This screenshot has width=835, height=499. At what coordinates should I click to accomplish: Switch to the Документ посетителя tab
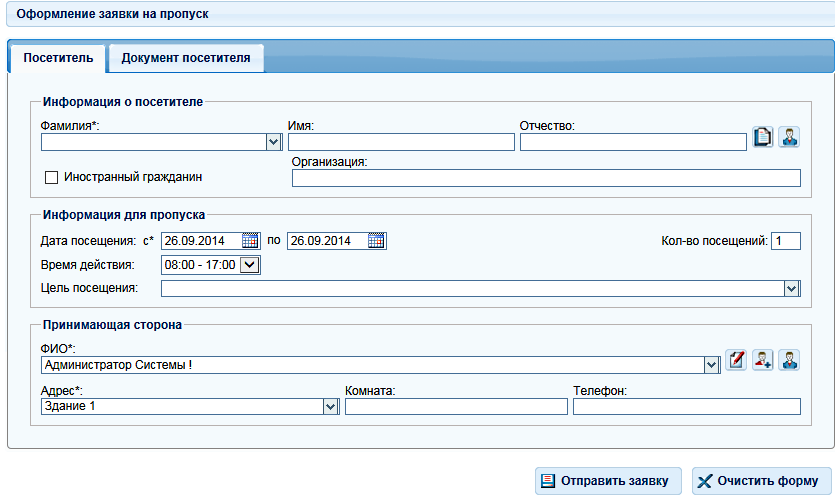(186, 58)
